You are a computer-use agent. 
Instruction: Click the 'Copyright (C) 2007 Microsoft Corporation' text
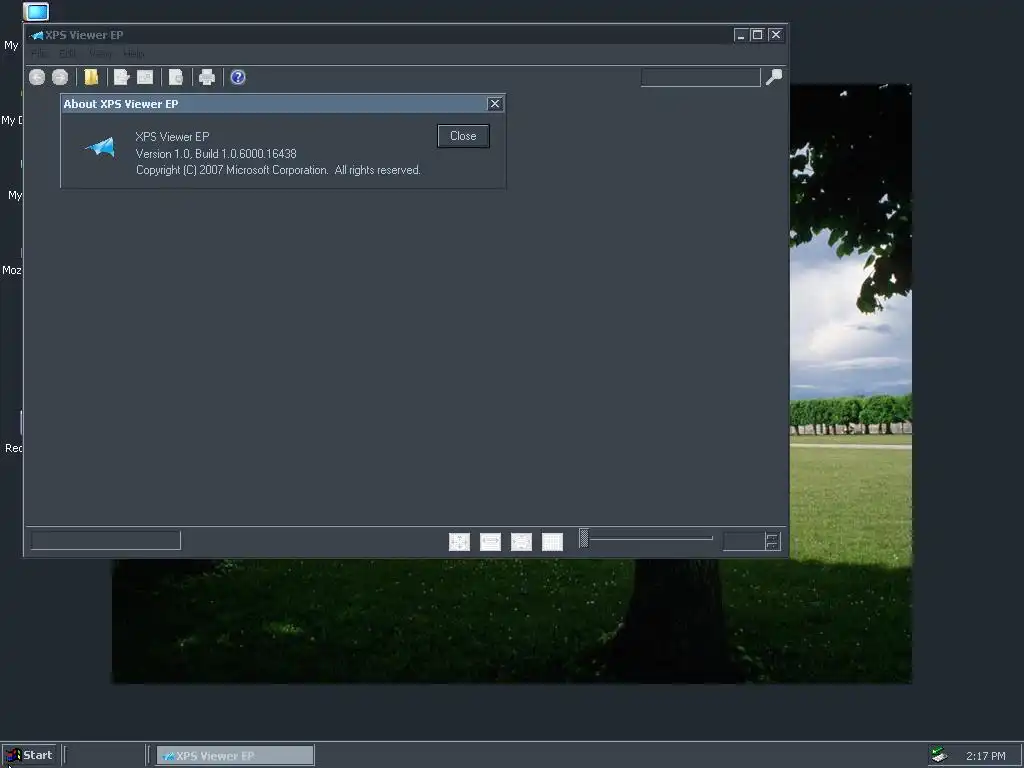[x=232, y=170]
